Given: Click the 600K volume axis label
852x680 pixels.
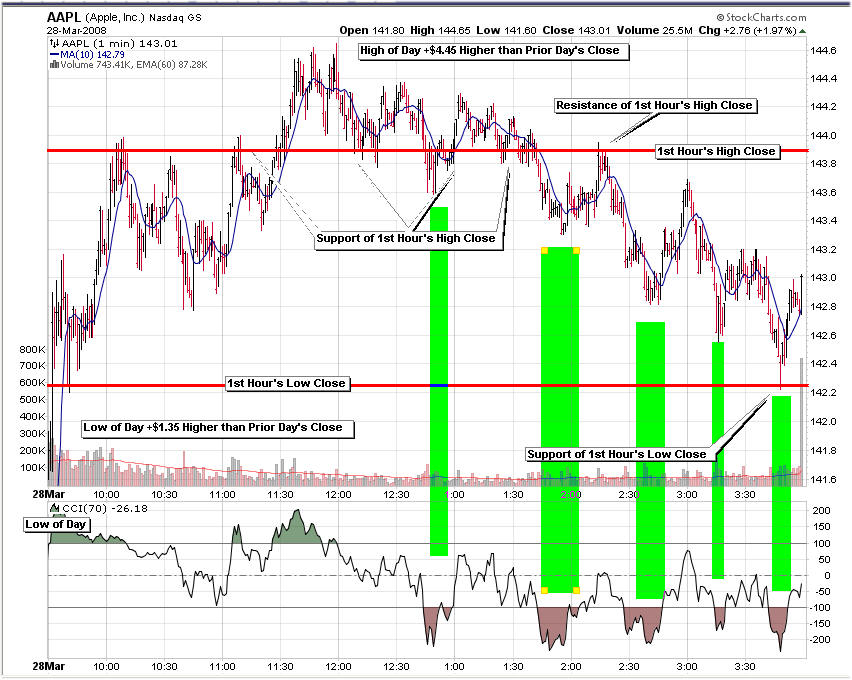Looking at the screenshot, I should [33, 382].
